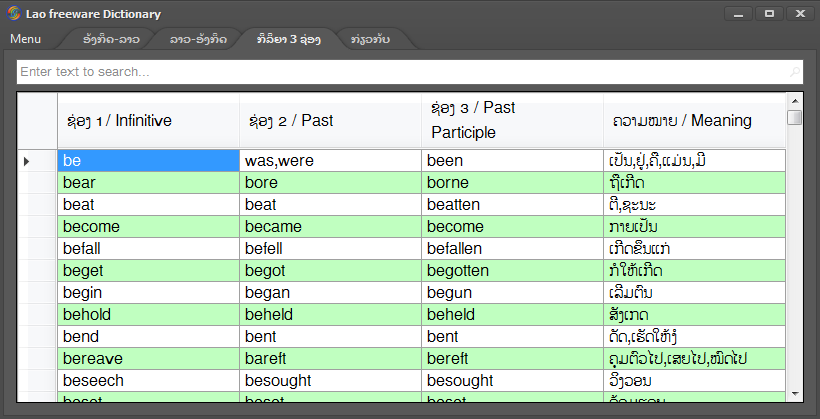Image resolution: width=820 pixels, height=419 pixels.
Task: Switch to the ລາວ-ອັງກິດ tab
Action: click(x=198, y=39)
